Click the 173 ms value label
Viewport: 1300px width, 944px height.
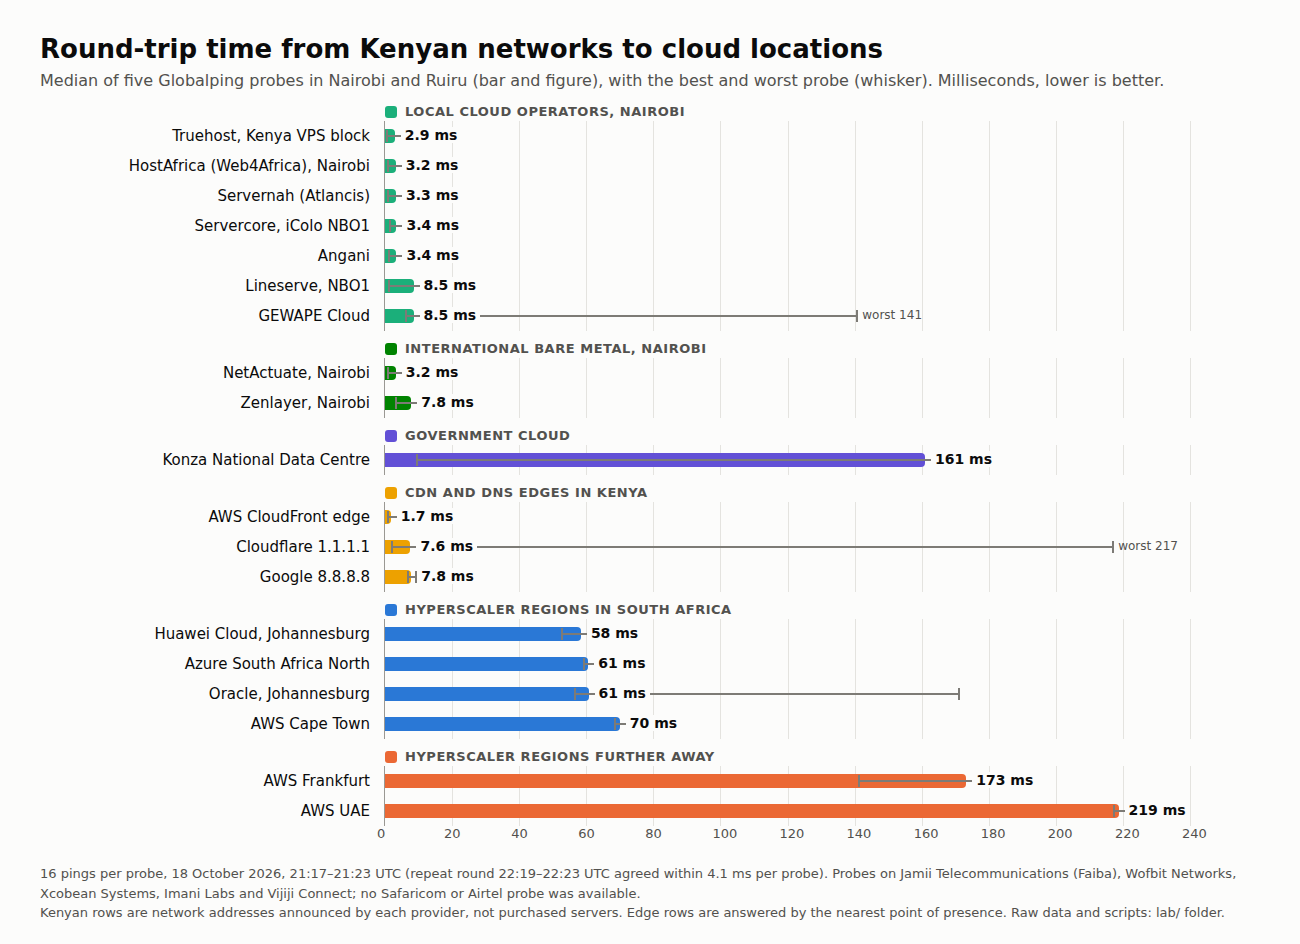pyautogui.click(x=1004, y=781)
